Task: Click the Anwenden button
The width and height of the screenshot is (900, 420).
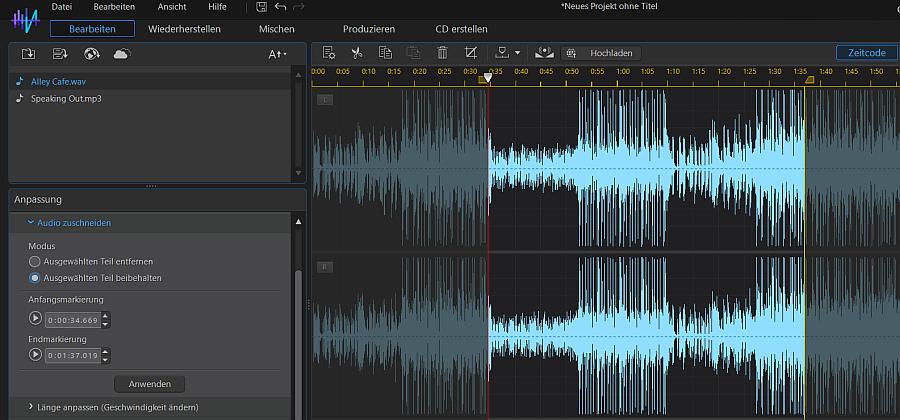Action: pyautogui.click(x=149, y=383)
